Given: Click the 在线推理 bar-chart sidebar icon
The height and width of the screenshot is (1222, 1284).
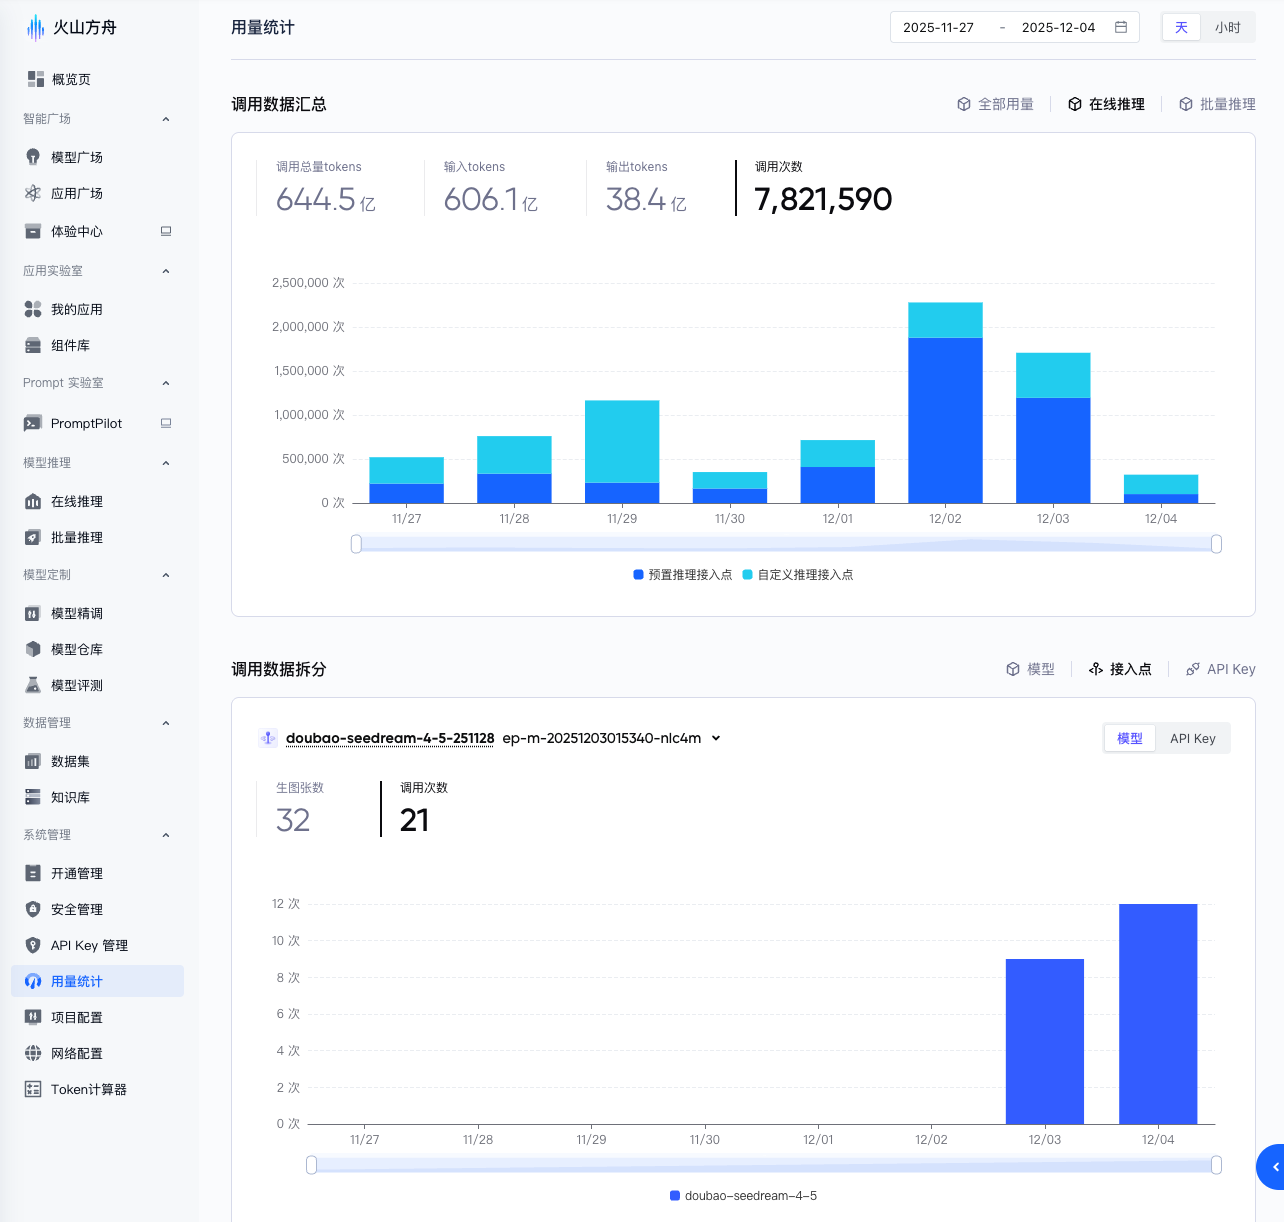Looking at the screenshot, I should click(33, 501).
